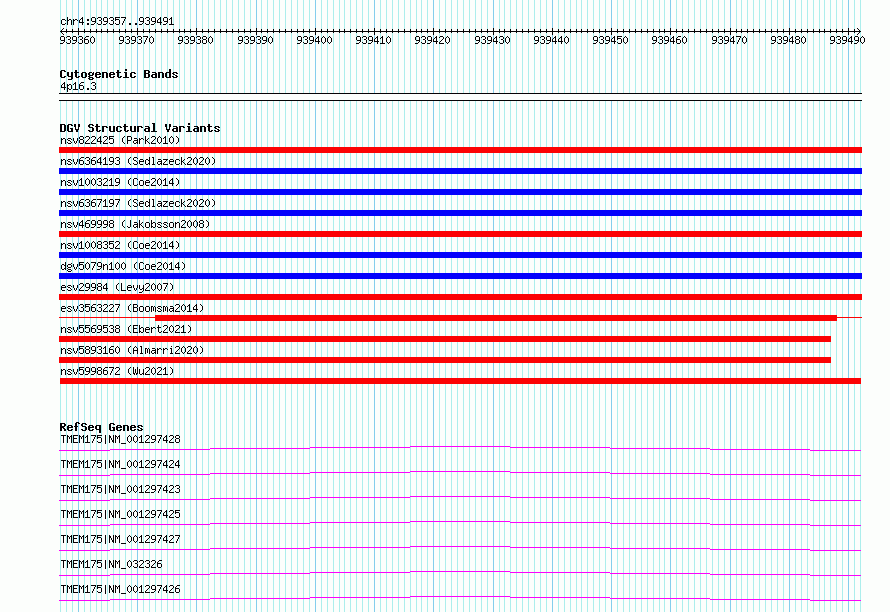
Task: Click the nsv1008352 (Coe2014) label
Action: (120, 245)
